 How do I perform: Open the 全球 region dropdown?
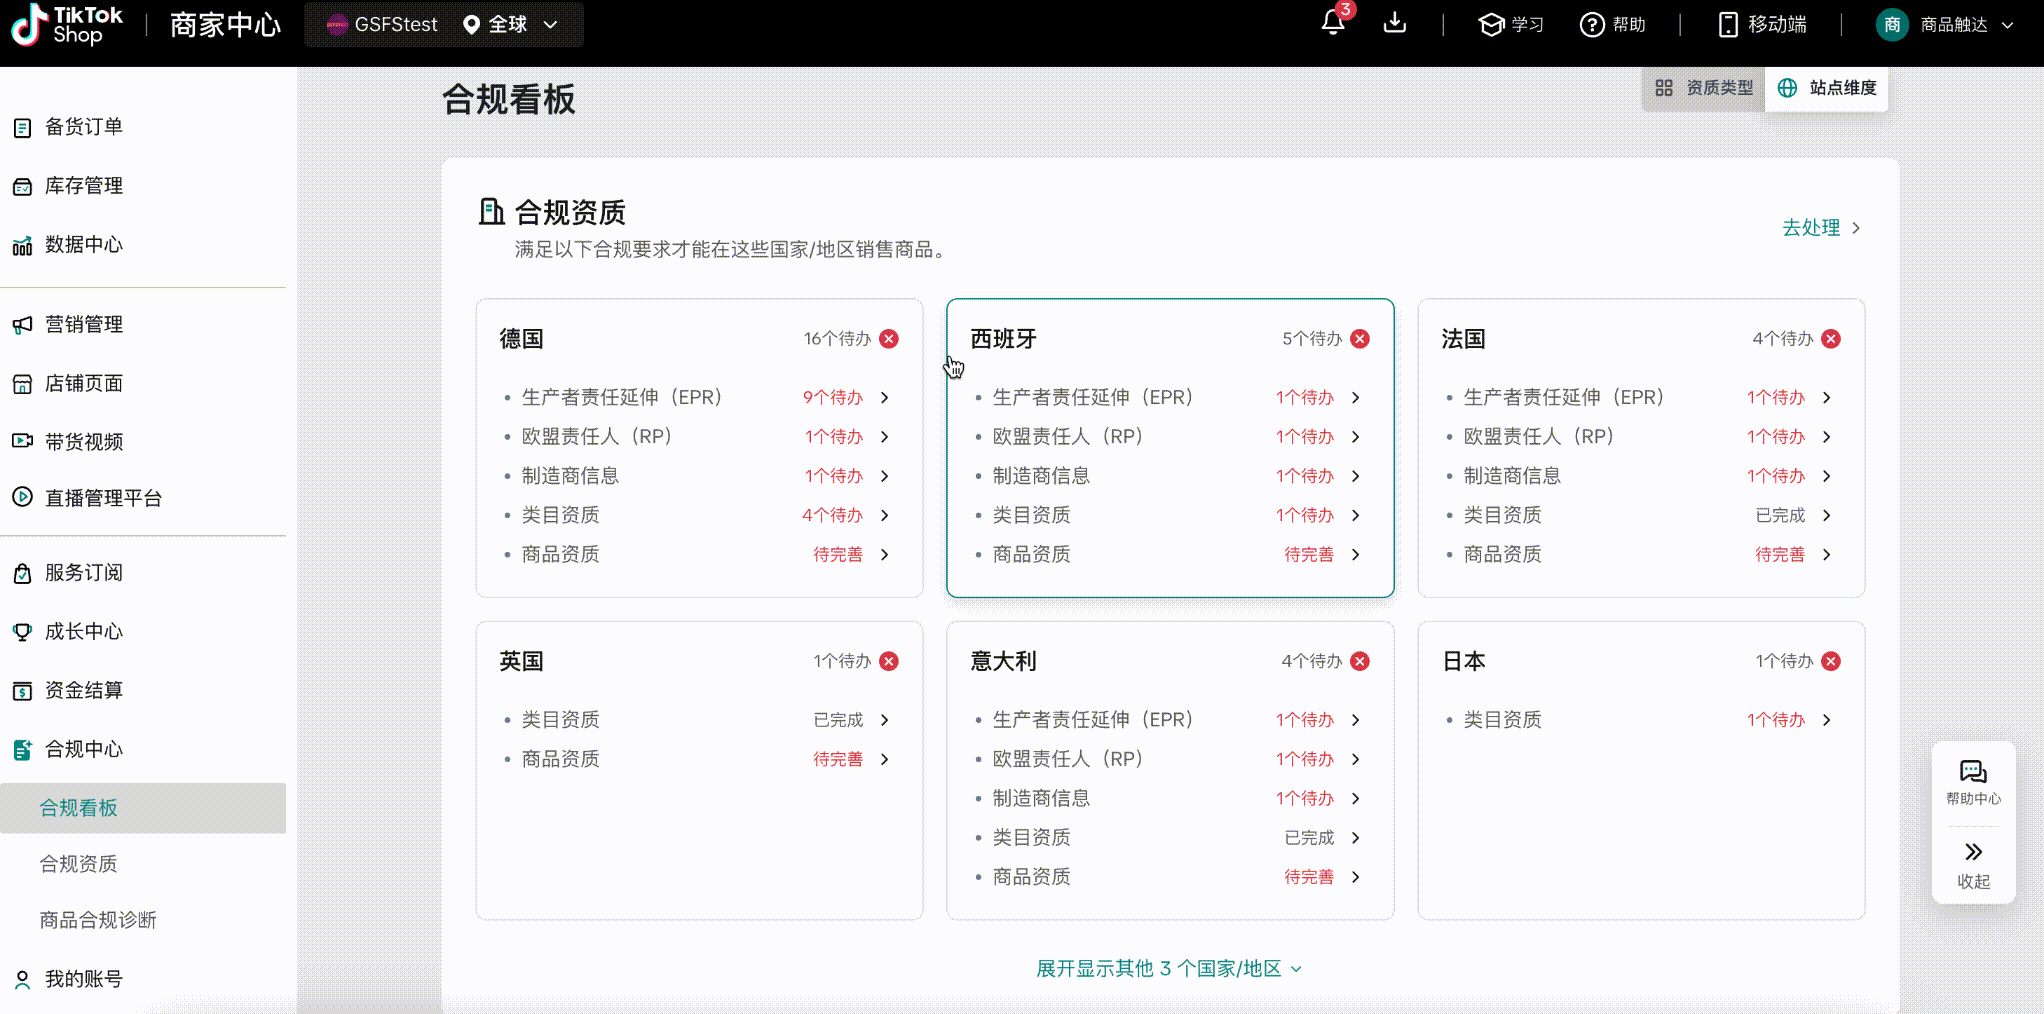tap(510, 24)
